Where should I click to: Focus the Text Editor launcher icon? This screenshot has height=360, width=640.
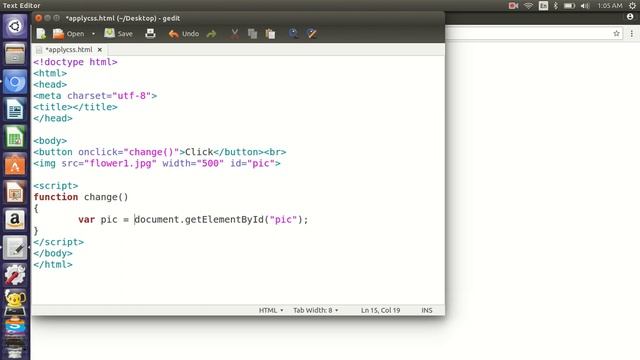tap(15, 248)
